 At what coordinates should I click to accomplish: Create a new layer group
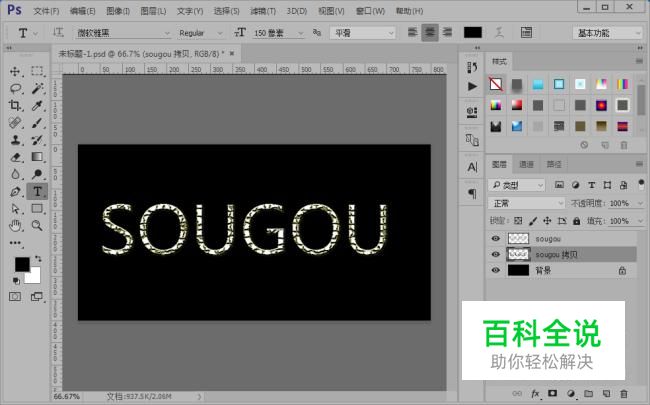[588, 393]
